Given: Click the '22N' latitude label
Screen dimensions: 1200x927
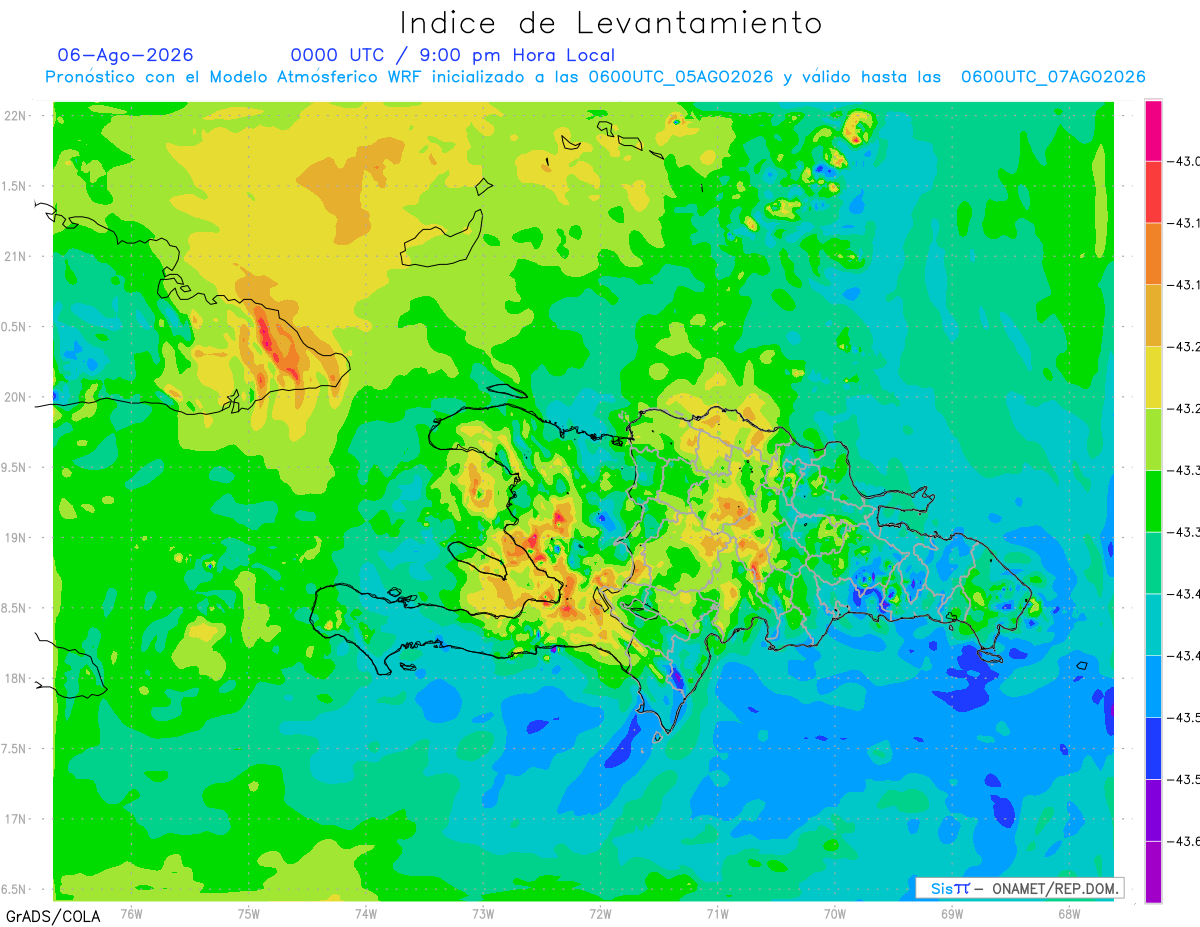Looking at the screenshot, I should (17, 116).
